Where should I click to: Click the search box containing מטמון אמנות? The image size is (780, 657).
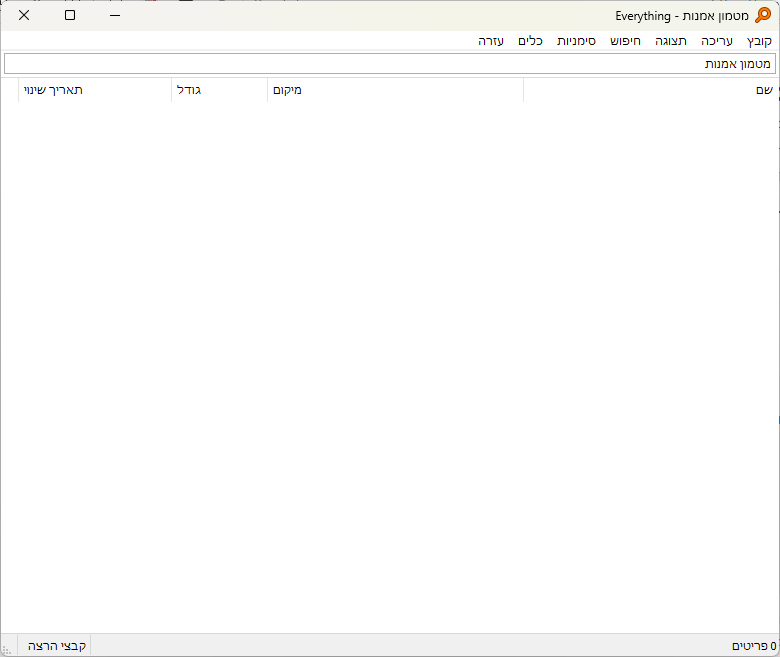(390, 64)
